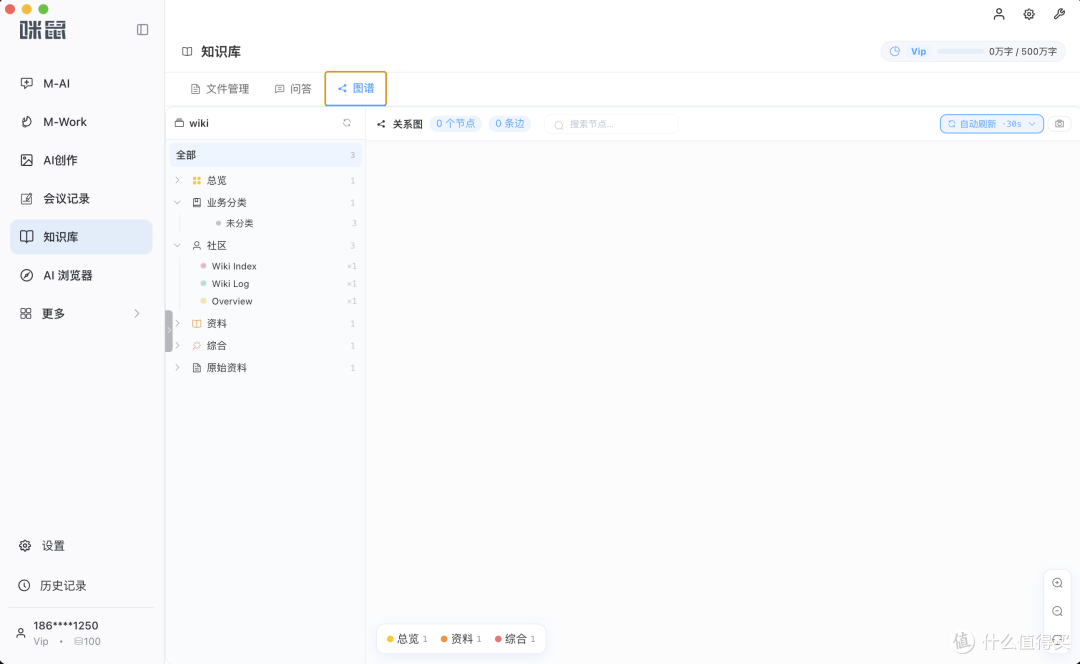The width and height of the screenshot is (1080, 664).
Task: Click the Vip quota clock icon
Action: (895, 51)
